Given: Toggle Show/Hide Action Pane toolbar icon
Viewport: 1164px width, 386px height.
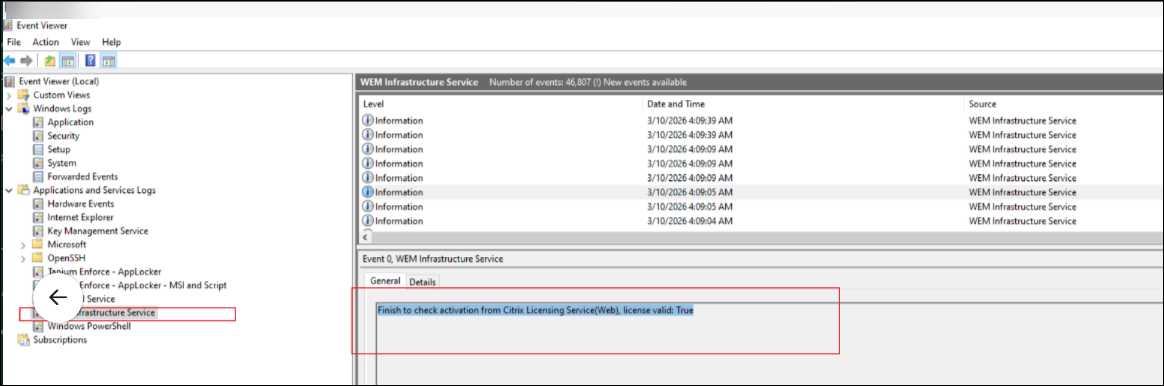Looking at the screenshot, I should (x=108, y=61).
